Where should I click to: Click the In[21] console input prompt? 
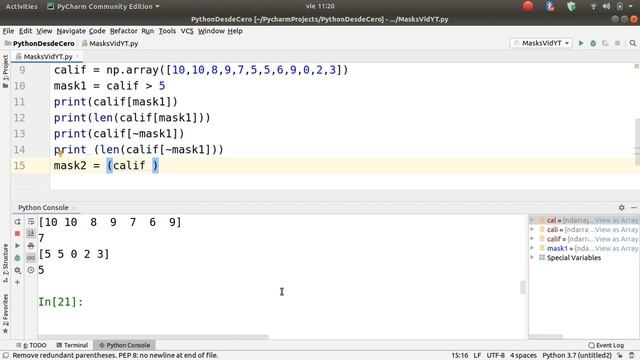click(60, 302)
